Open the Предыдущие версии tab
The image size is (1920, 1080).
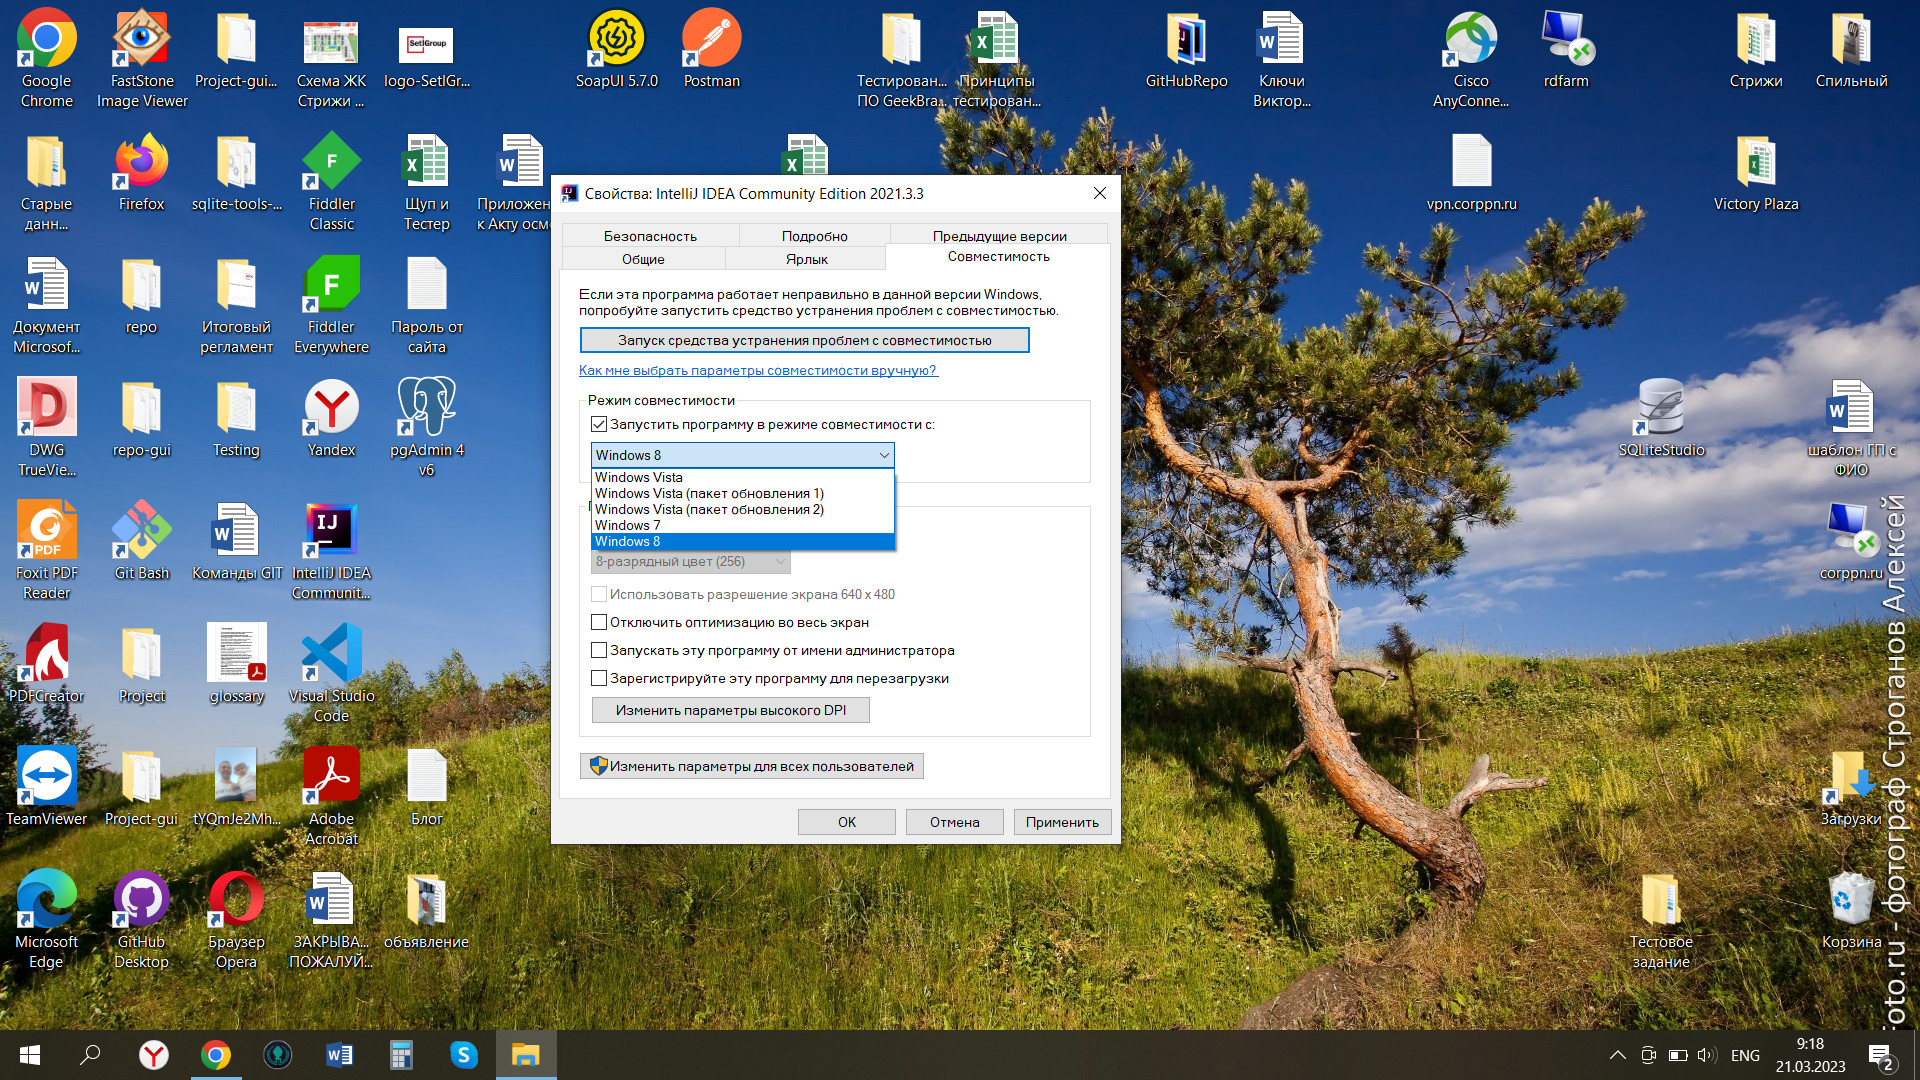pyautogui.click(x=999, y=236)
